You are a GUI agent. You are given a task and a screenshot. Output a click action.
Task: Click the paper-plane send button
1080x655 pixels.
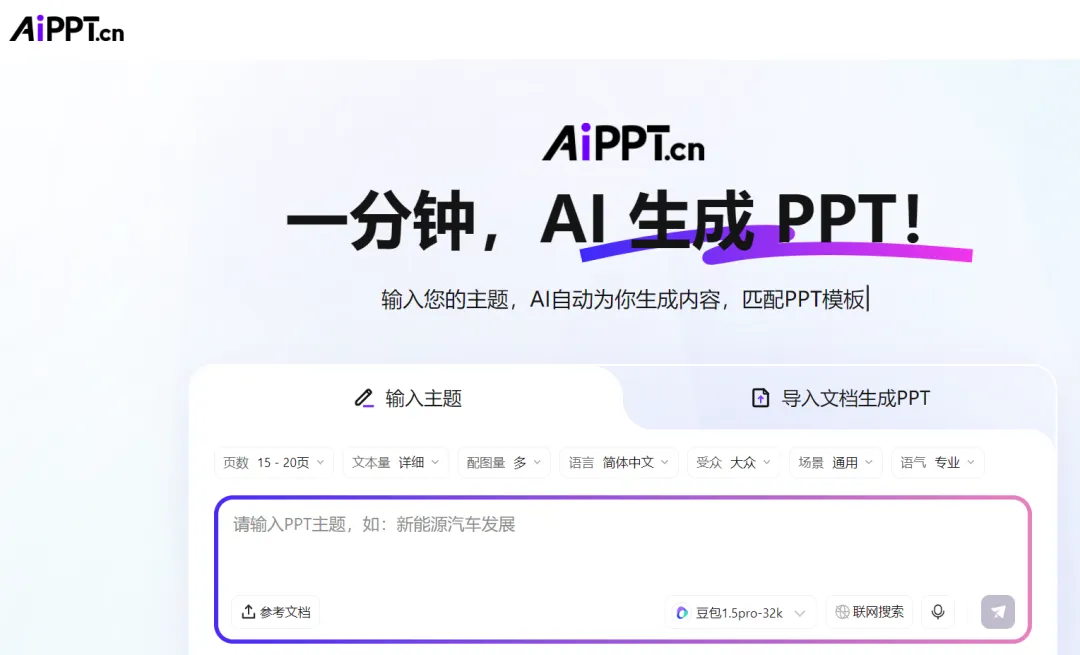click(x=998, y=612)
